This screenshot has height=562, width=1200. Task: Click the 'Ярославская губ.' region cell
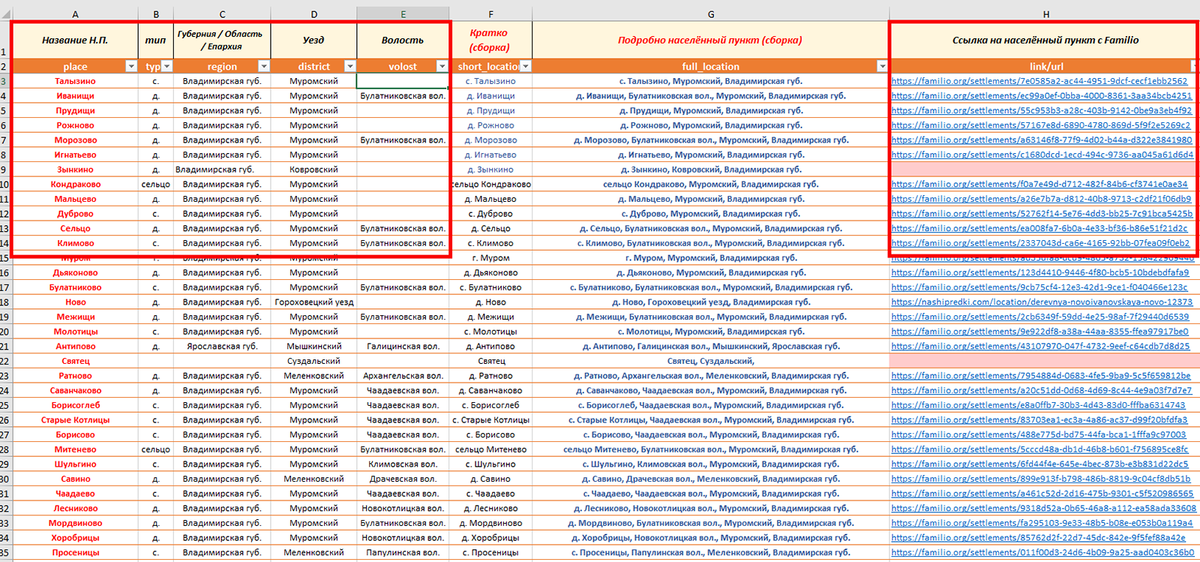pos(222,346)
